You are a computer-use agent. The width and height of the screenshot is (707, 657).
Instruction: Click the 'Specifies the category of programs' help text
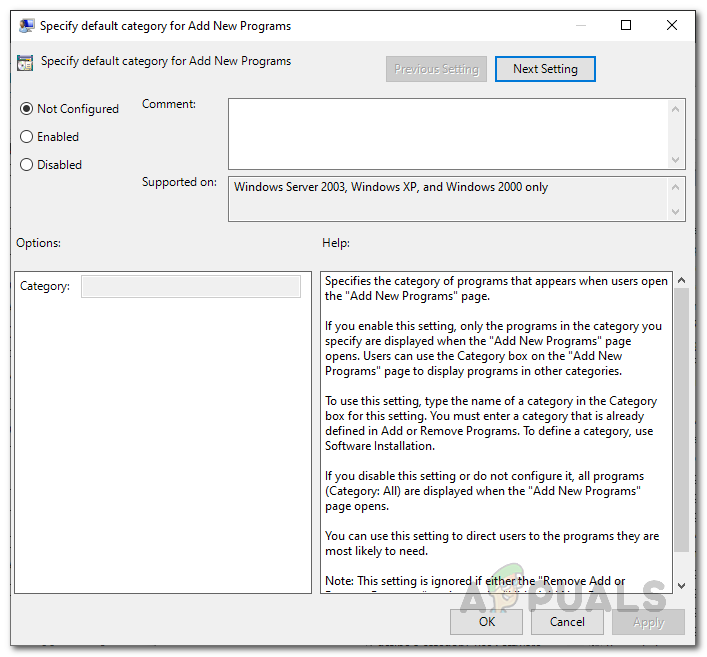tap(496, 289)
